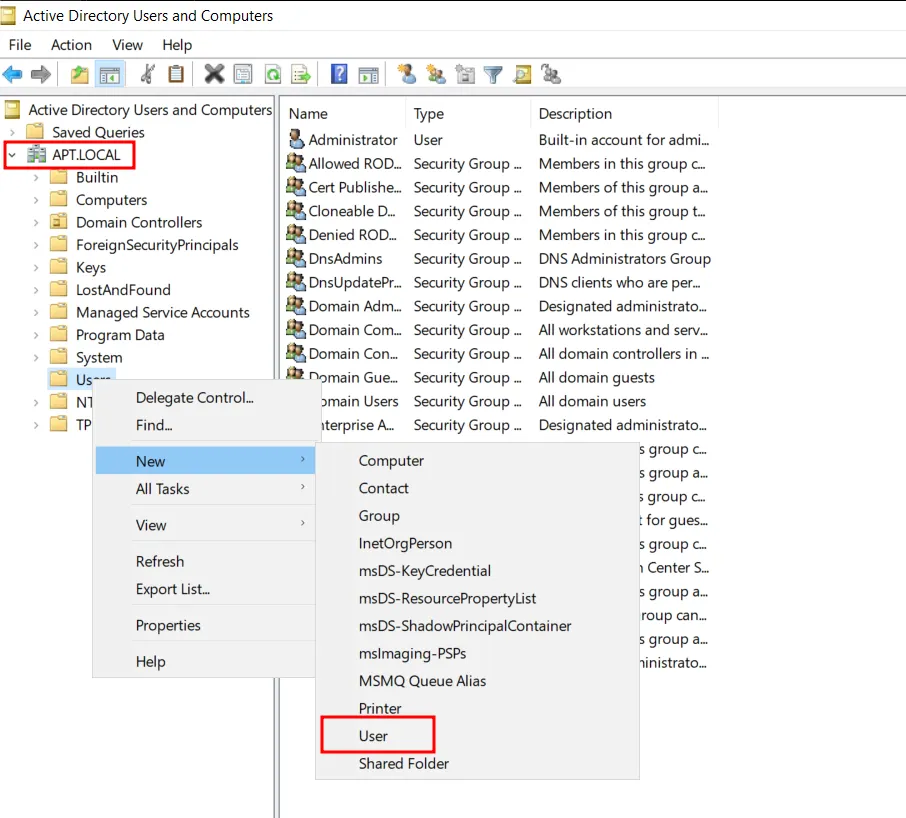
Task: Click the filter funnel toolbar icon
Action: [493, 75]
